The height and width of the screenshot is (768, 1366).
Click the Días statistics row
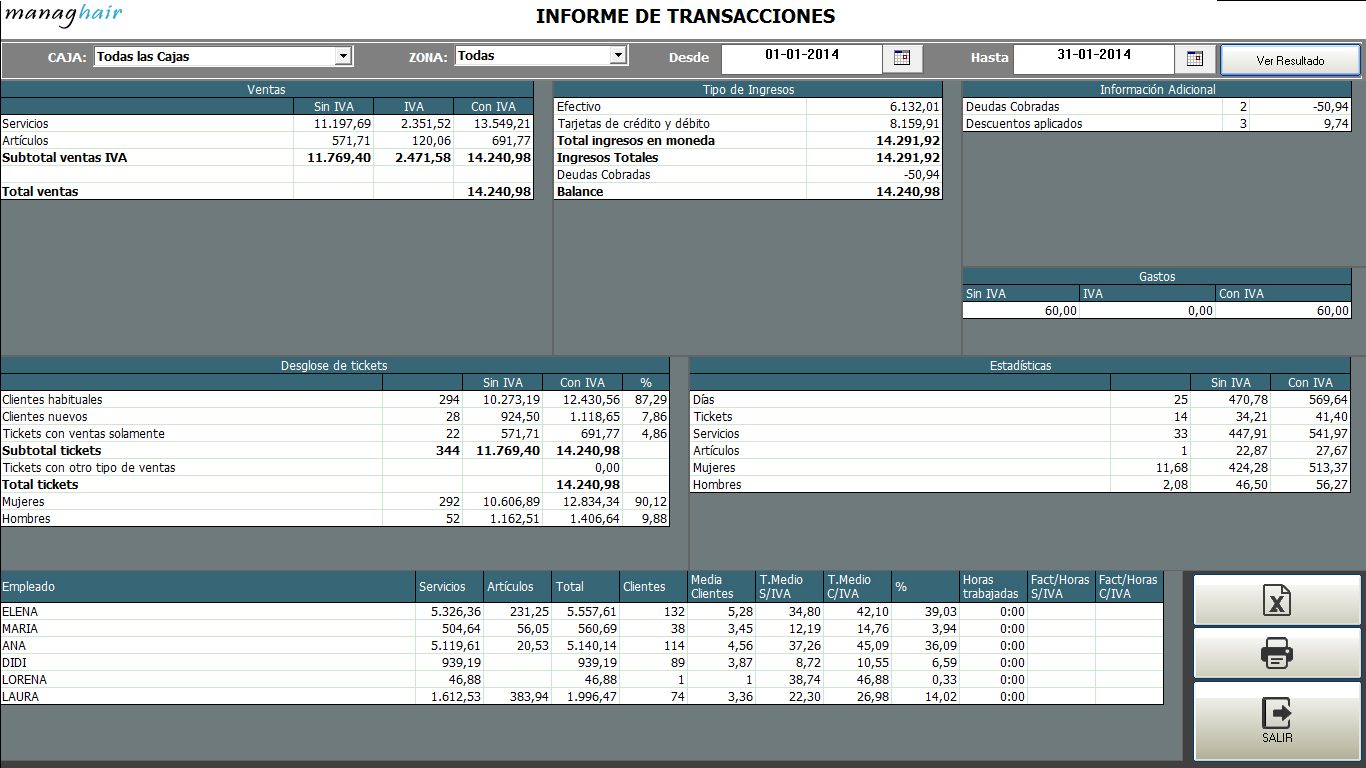click(1020, 399)
